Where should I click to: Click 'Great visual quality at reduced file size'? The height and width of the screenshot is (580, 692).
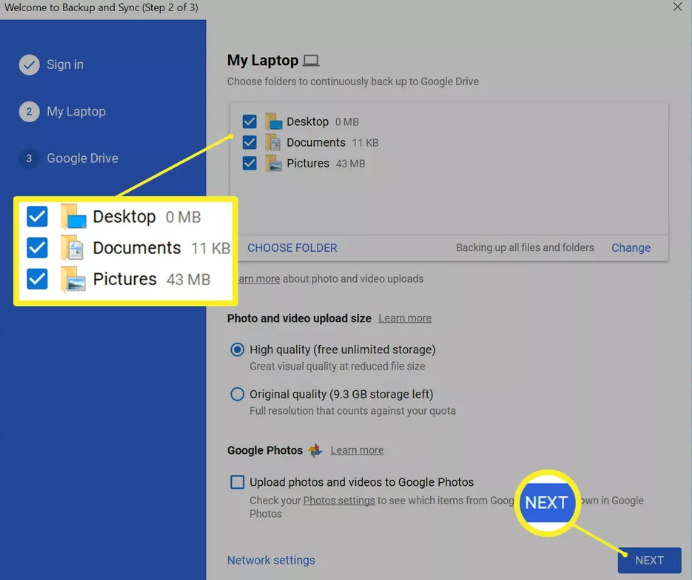[337, 366]
